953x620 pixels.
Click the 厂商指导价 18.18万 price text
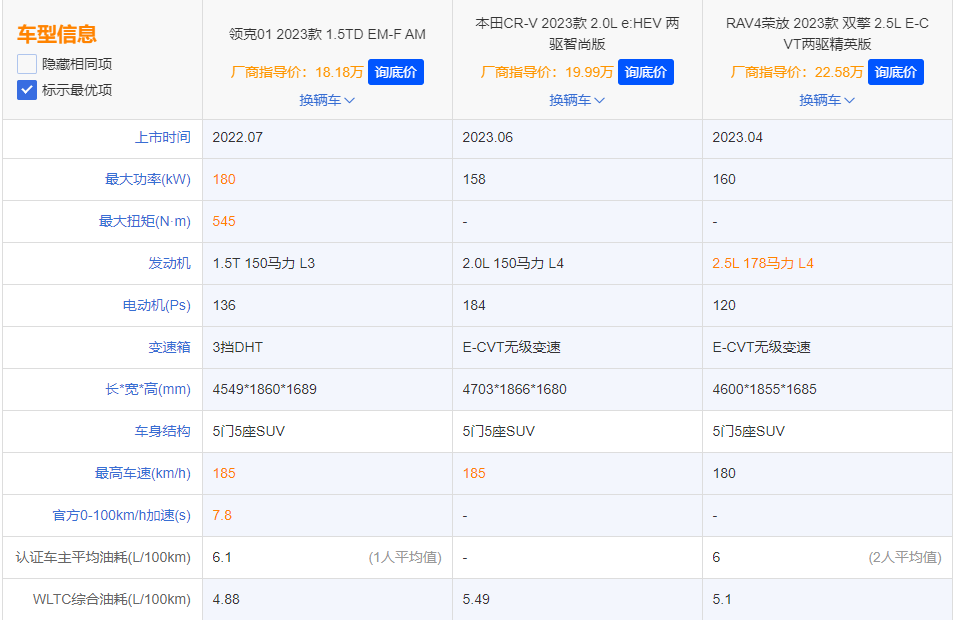[298, 72]
